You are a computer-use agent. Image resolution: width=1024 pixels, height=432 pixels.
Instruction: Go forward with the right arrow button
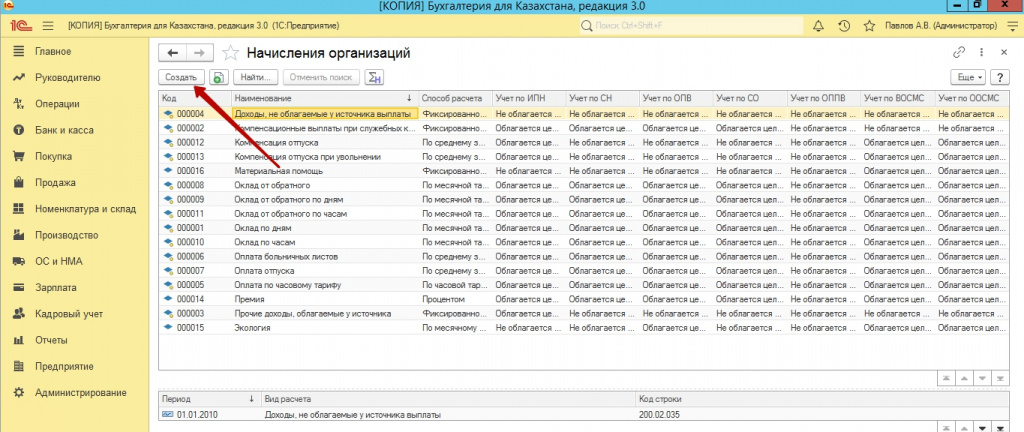200,53
